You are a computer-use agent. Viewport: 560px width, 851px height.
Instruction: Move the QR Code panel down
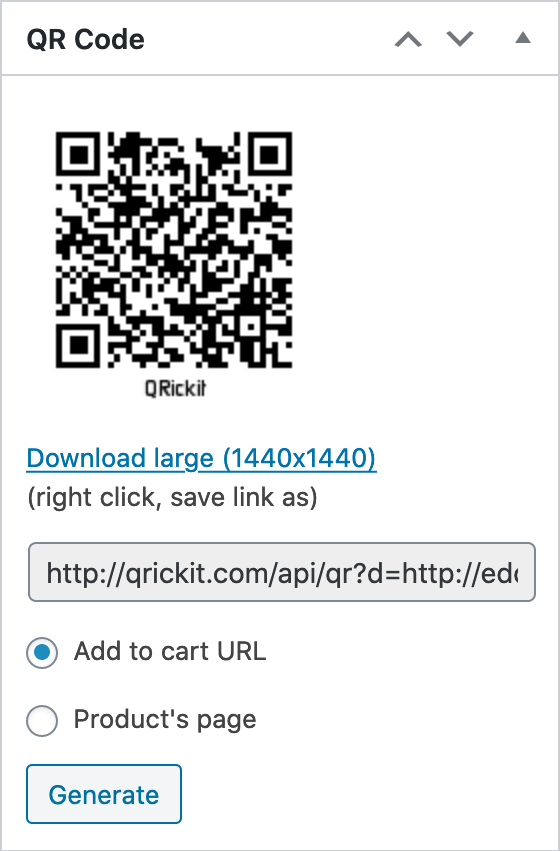[460, 39]
